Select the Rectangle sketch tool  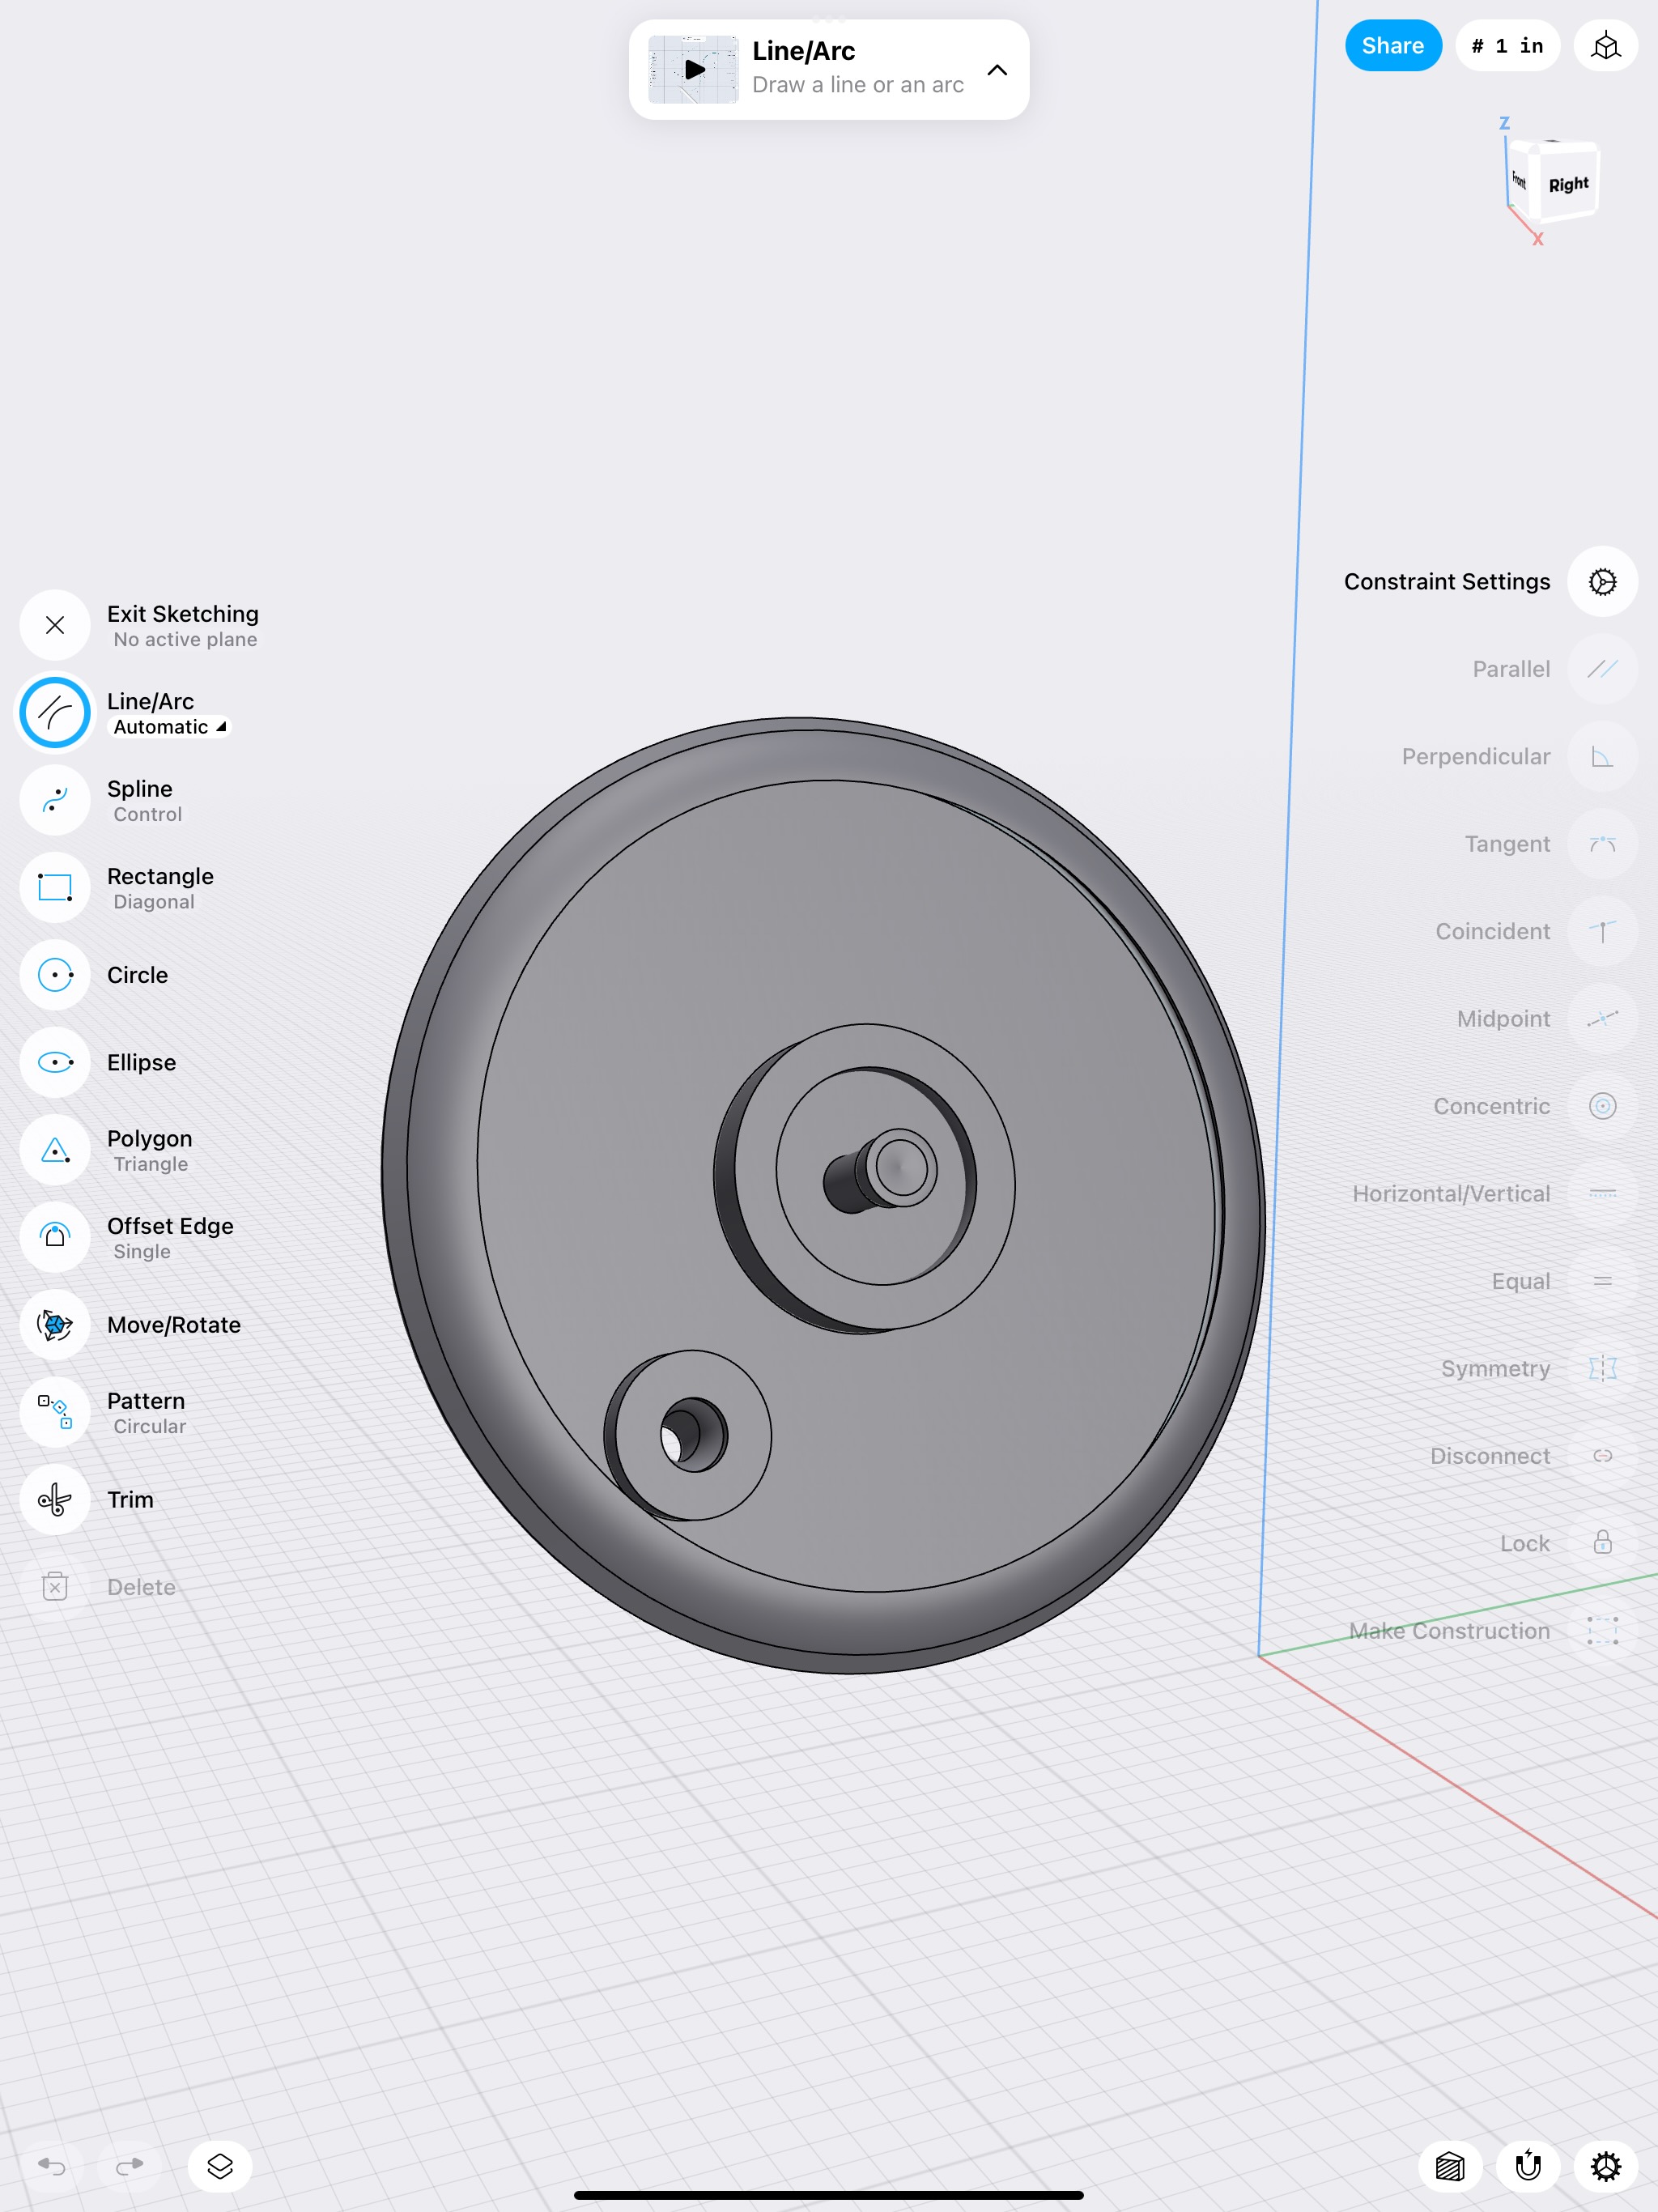(x=55, y=887)
